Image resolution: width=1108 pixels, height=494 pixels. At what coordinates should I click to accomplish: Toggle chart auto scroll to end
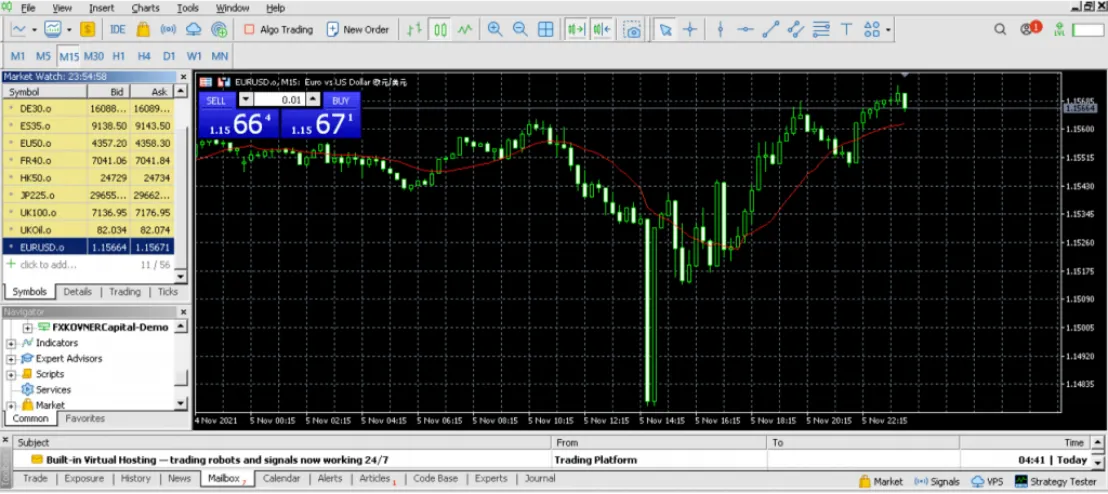(x=576, y=30)
